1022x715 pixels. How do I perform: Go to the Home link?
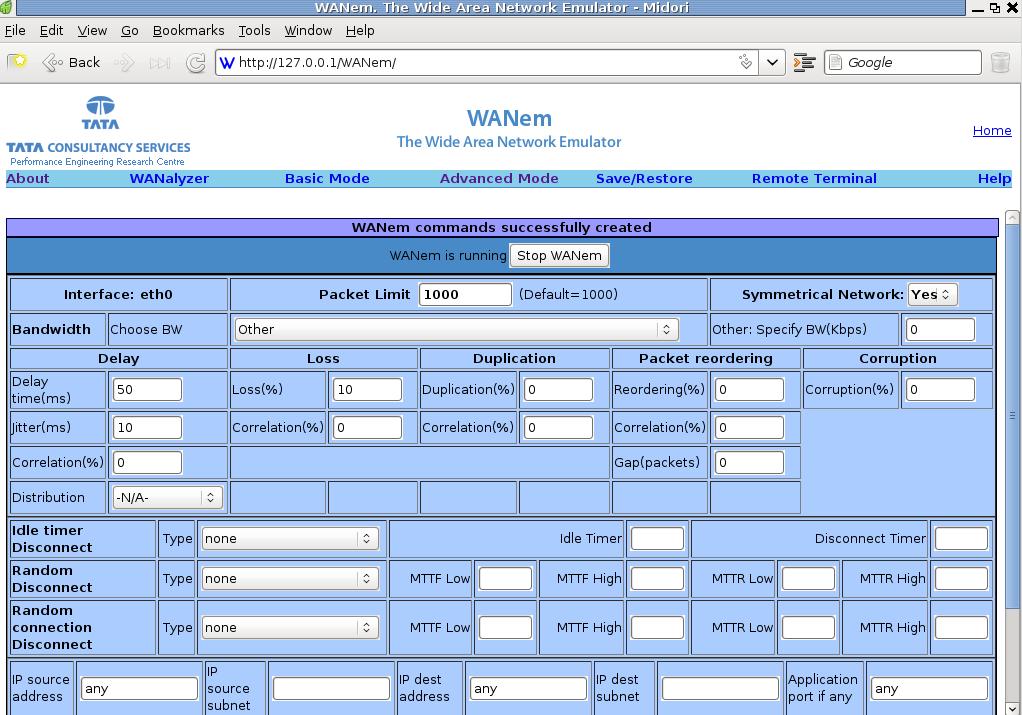(x=991, y=130)
